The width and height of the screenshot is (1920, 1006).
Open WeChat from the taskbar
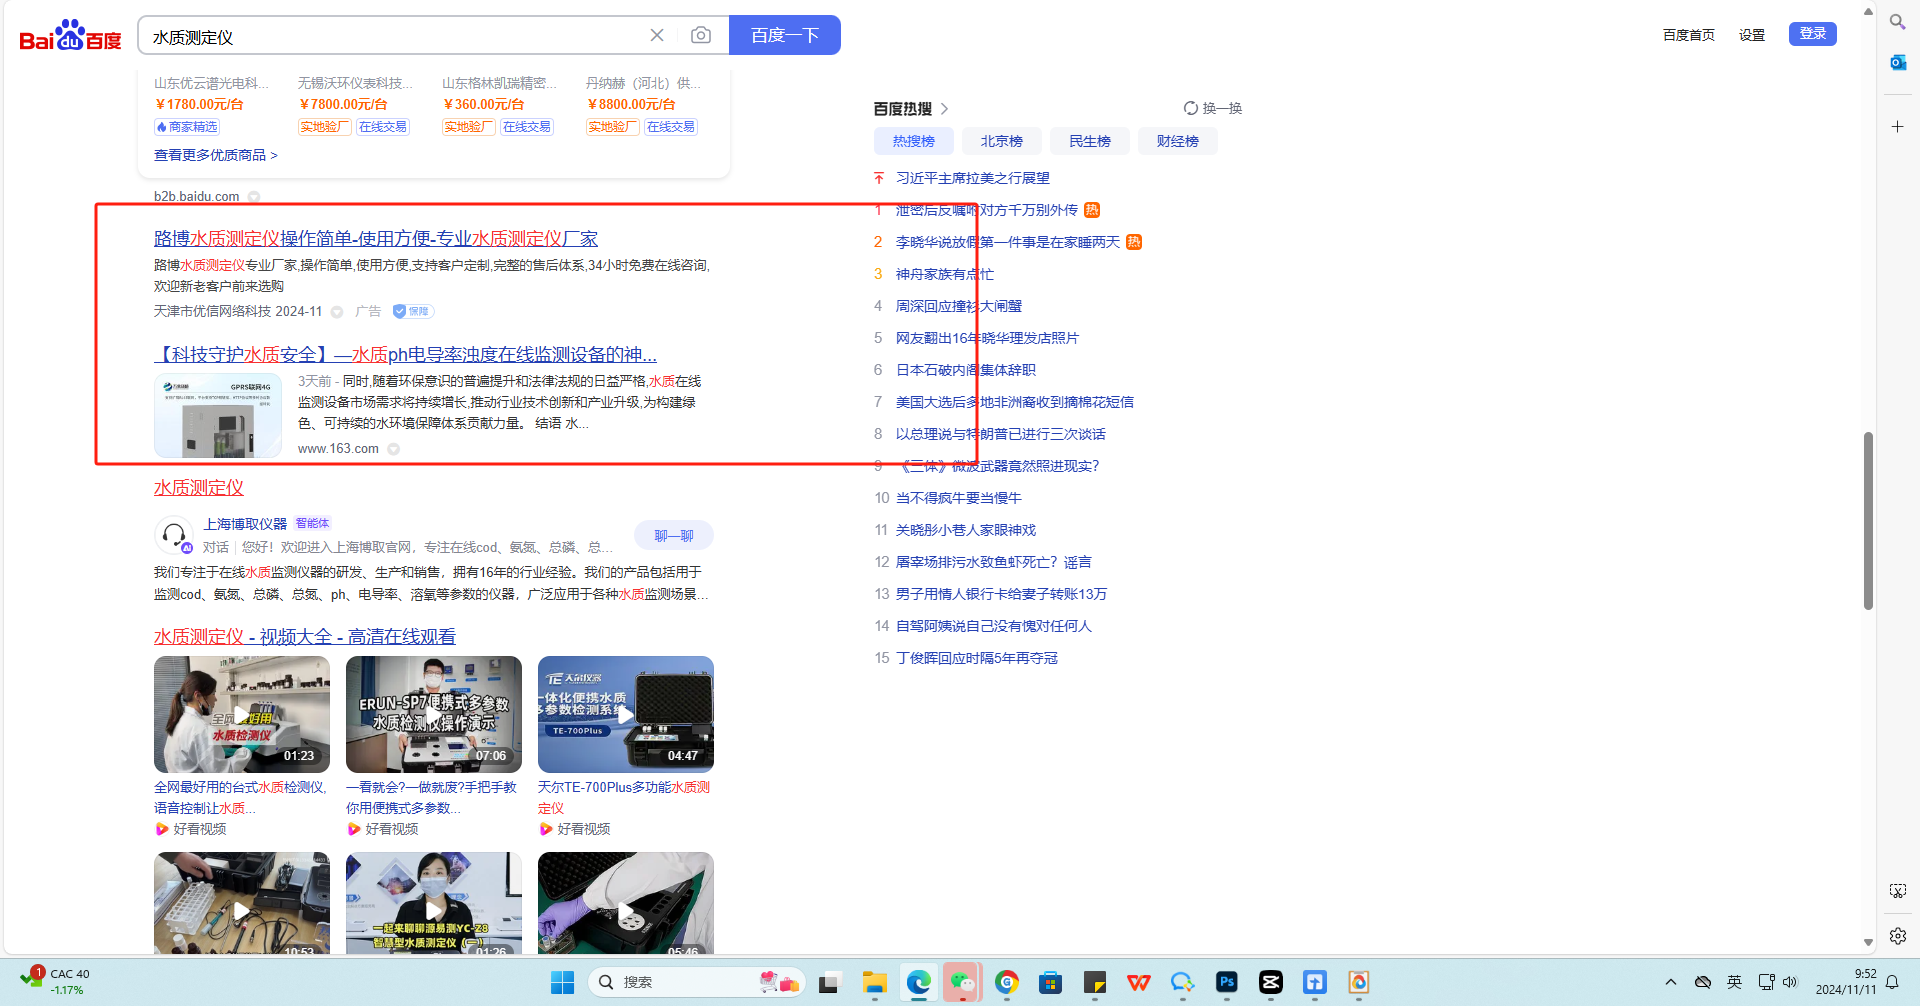(963, 982)
